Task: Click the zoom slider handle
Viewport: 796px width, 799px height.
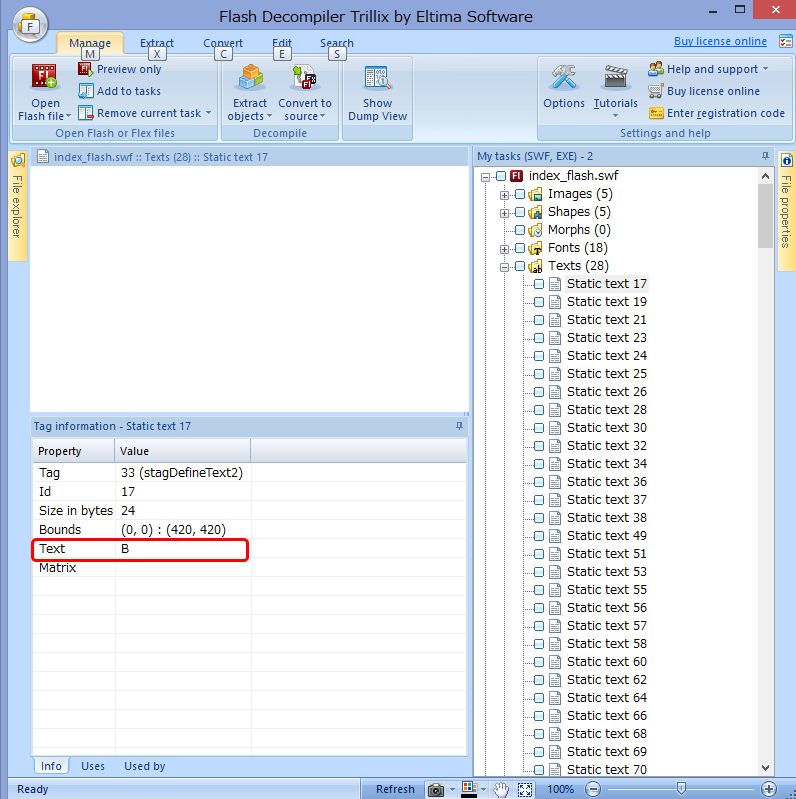Action: click(x=681, y=789)
